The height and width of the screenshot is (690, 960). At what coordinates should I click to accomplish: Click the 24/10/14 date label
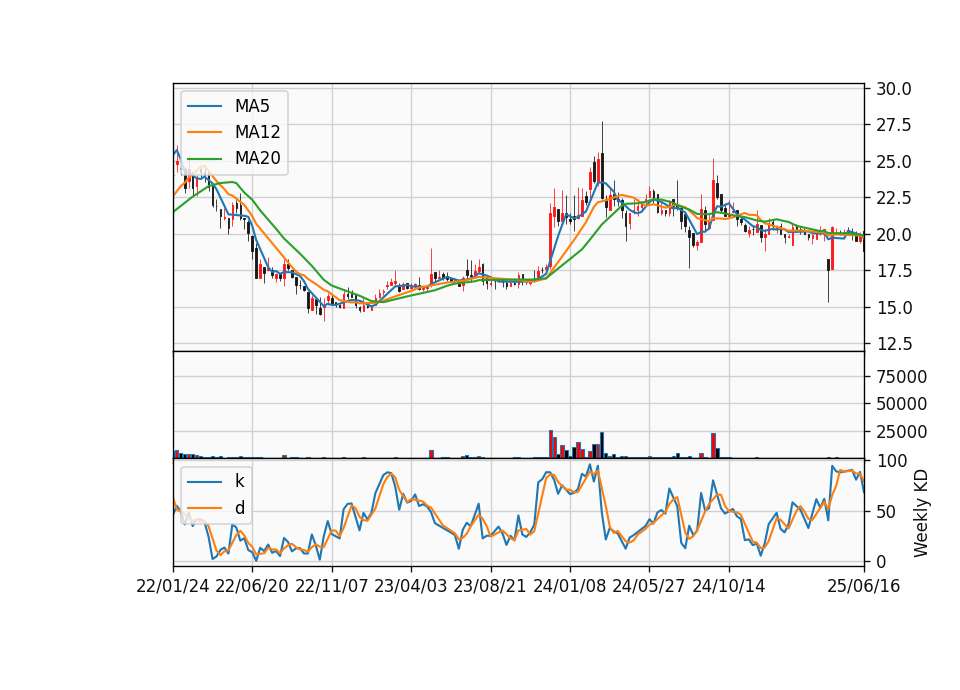pyautogui.click(x=729, y=586)
